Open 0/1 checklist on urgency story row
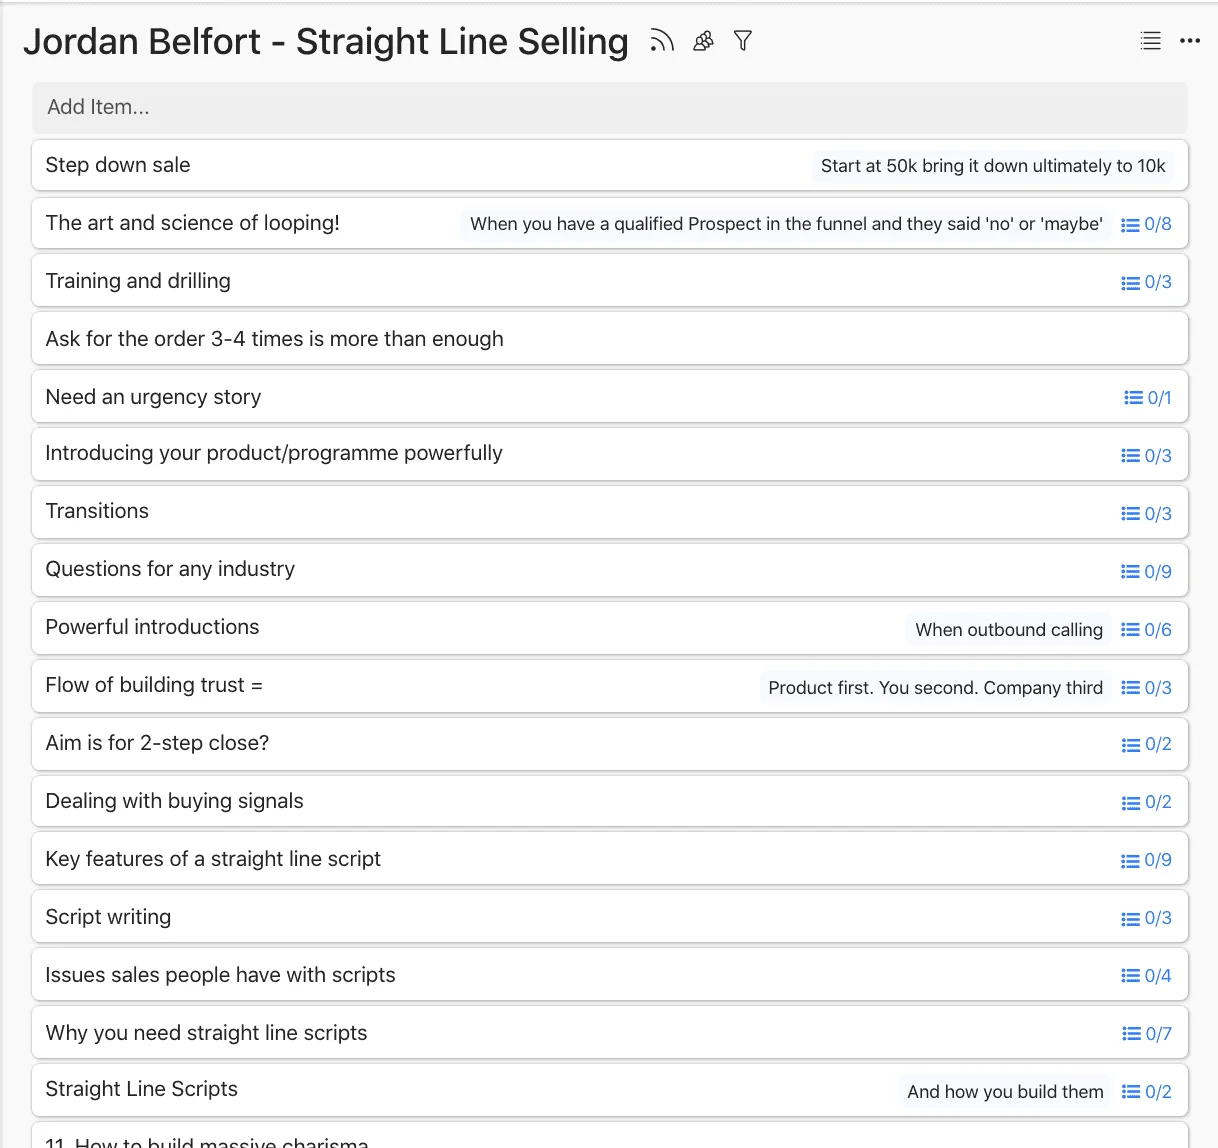1218x1148 pixels. (x=1148, y=398)
